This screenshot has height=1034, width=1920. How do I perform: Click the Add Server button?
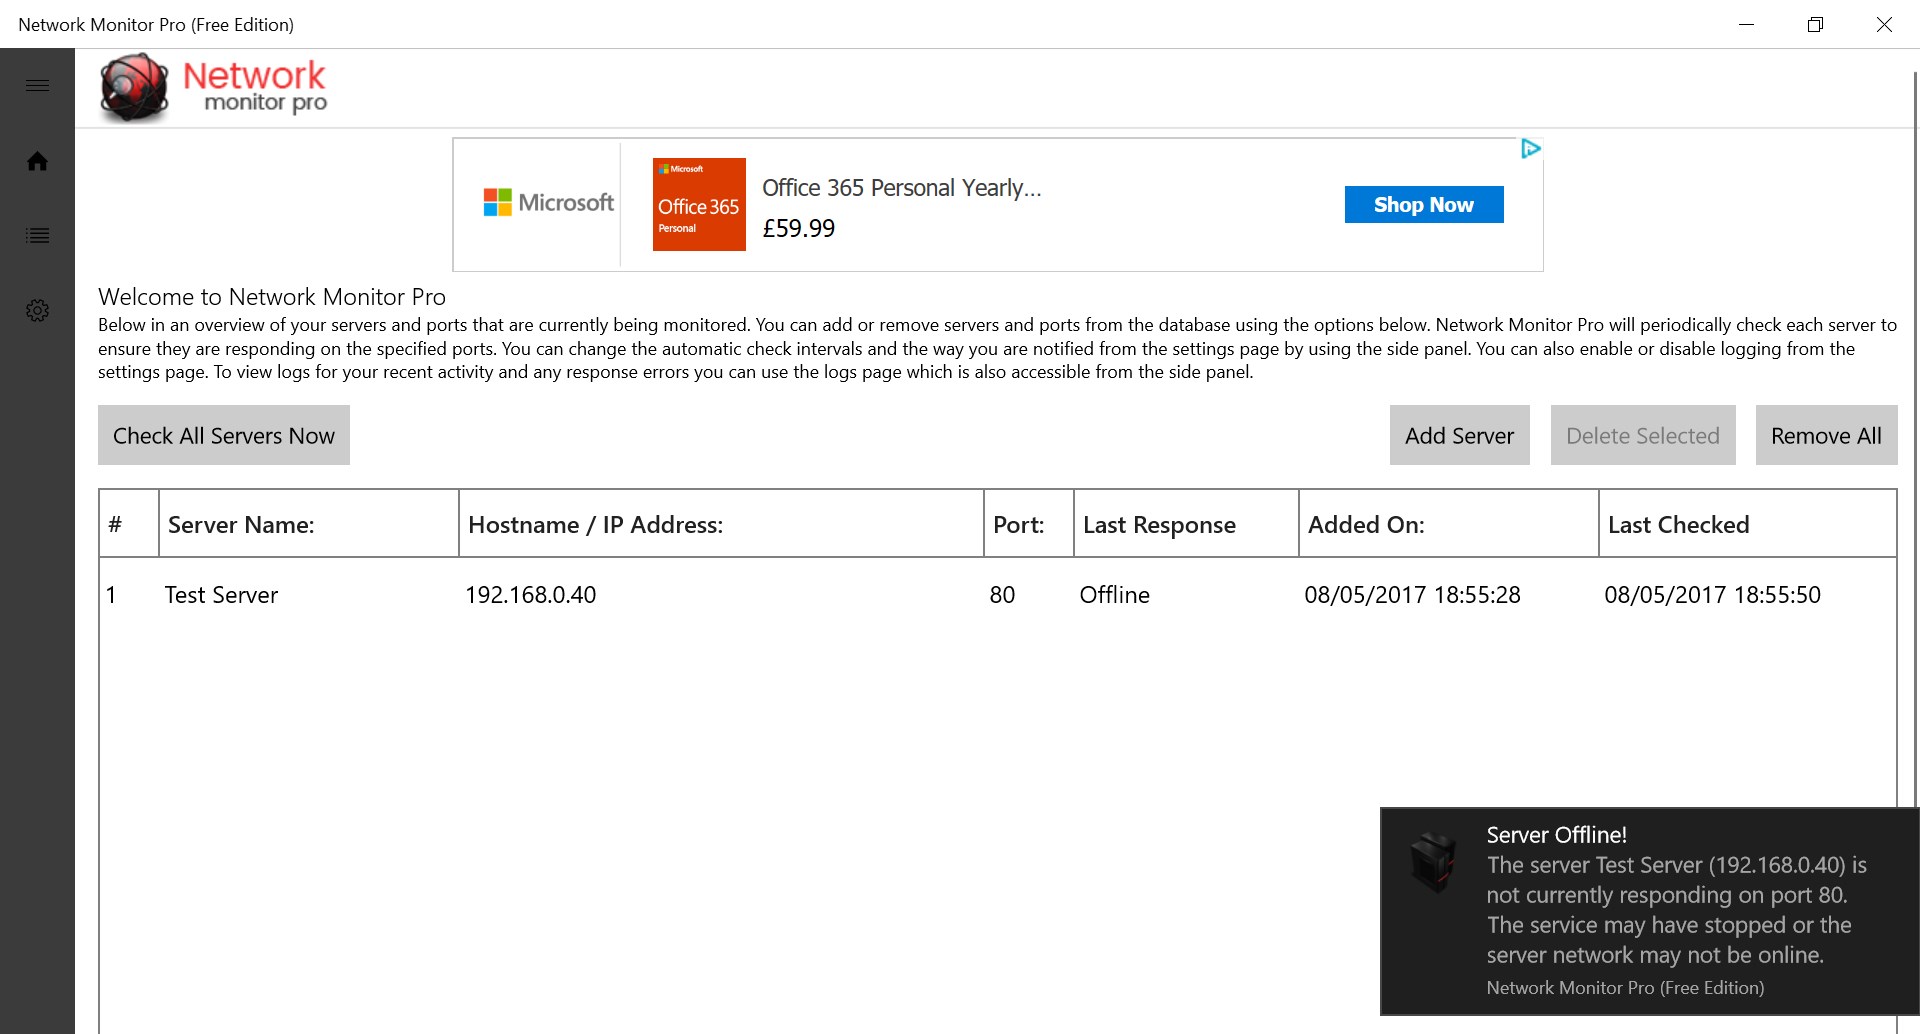1459,435
